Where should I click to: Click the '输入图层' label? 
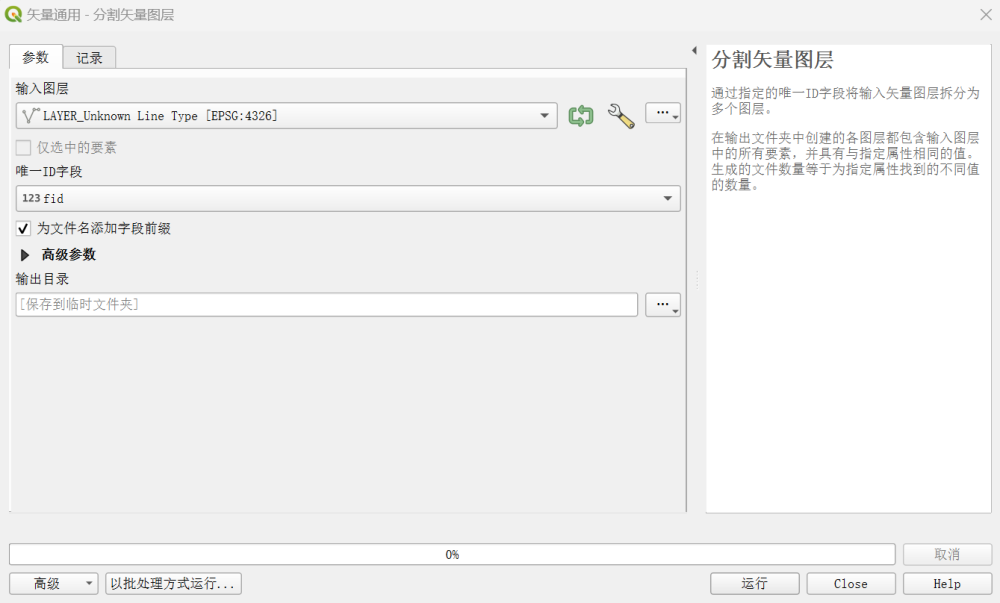coord(42,89)
